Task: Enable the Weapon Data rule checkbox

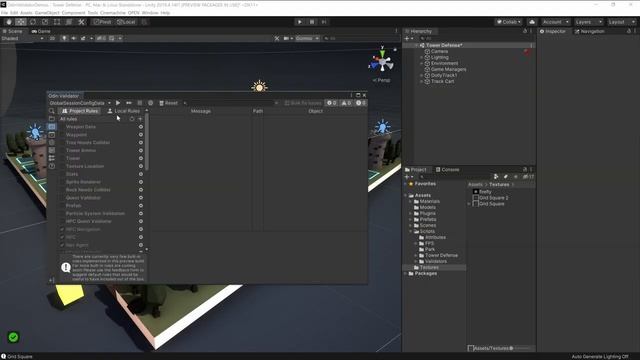Action: pos(62,127)
